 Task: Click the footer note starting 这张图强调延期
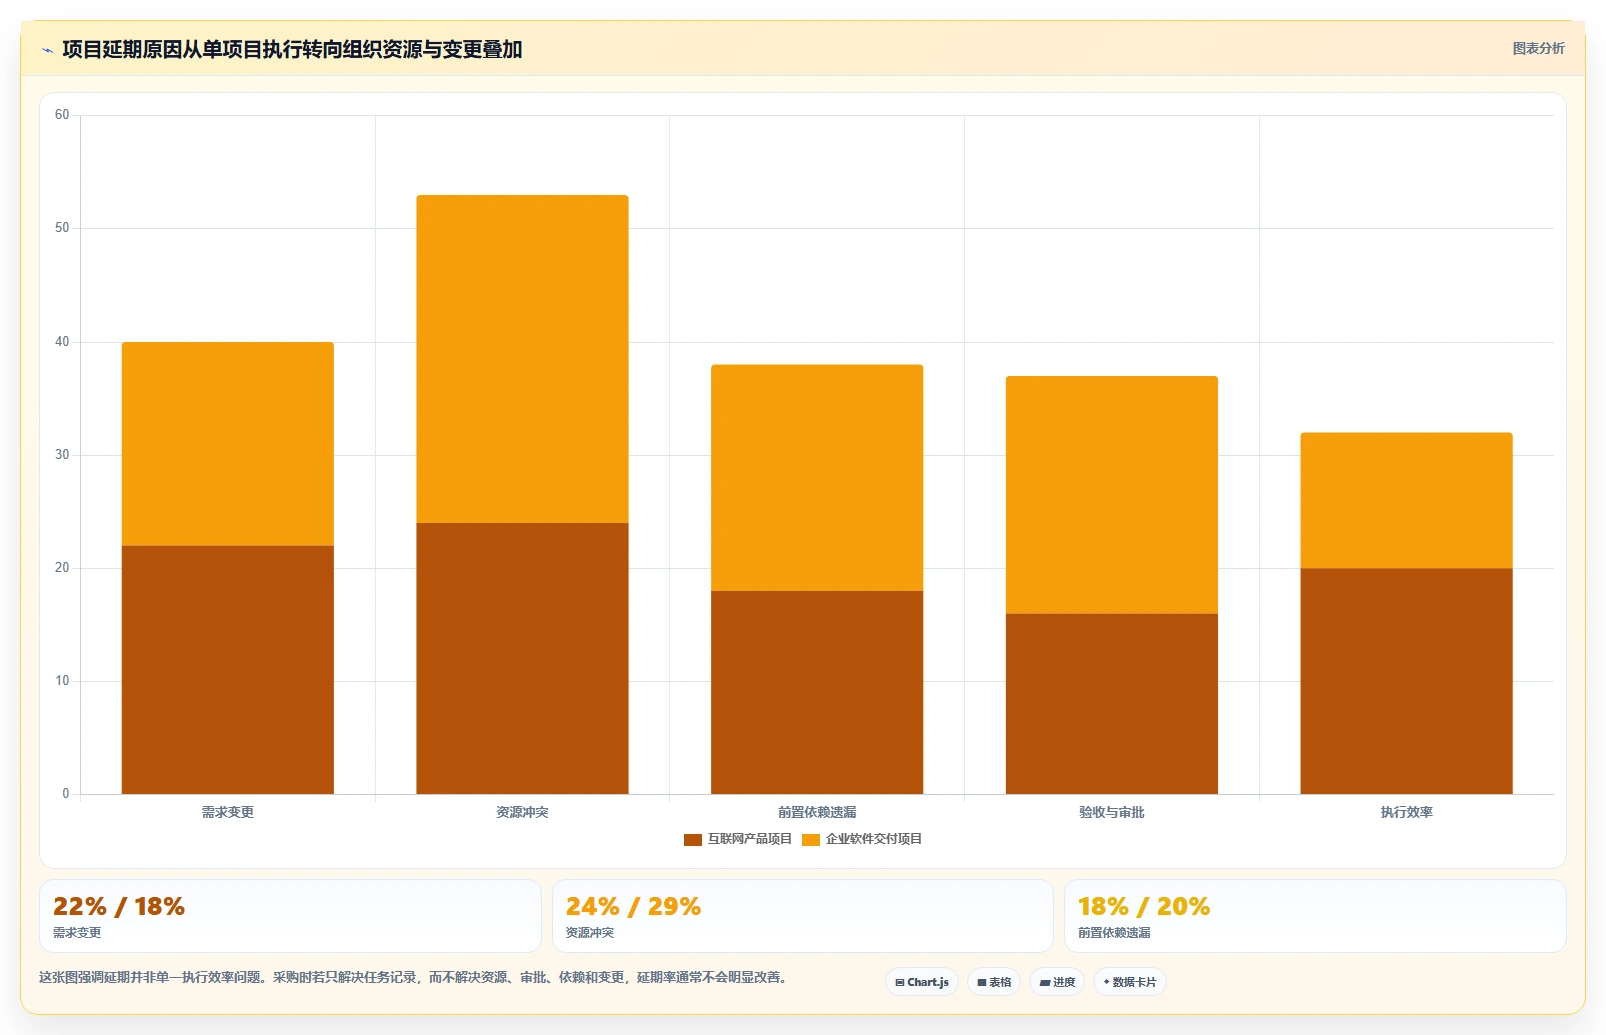[416, 977]
